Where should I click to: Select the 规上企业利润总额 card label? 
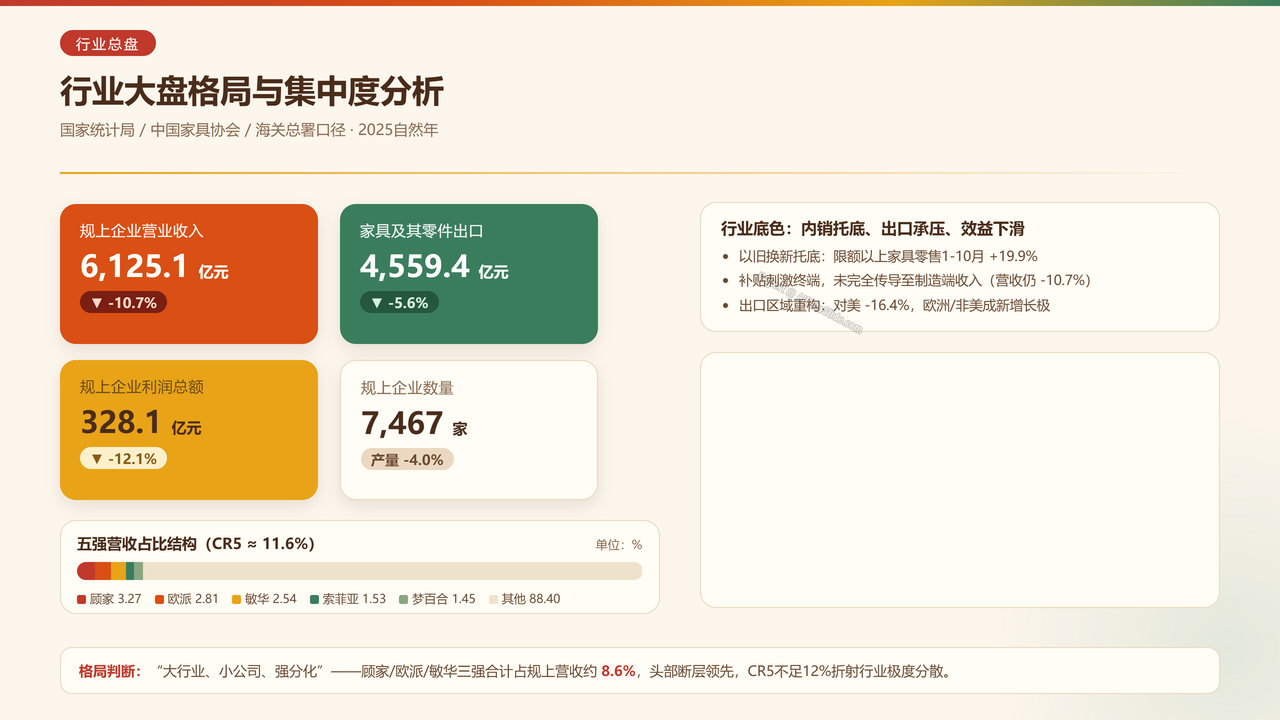click(x=142, y=387)
